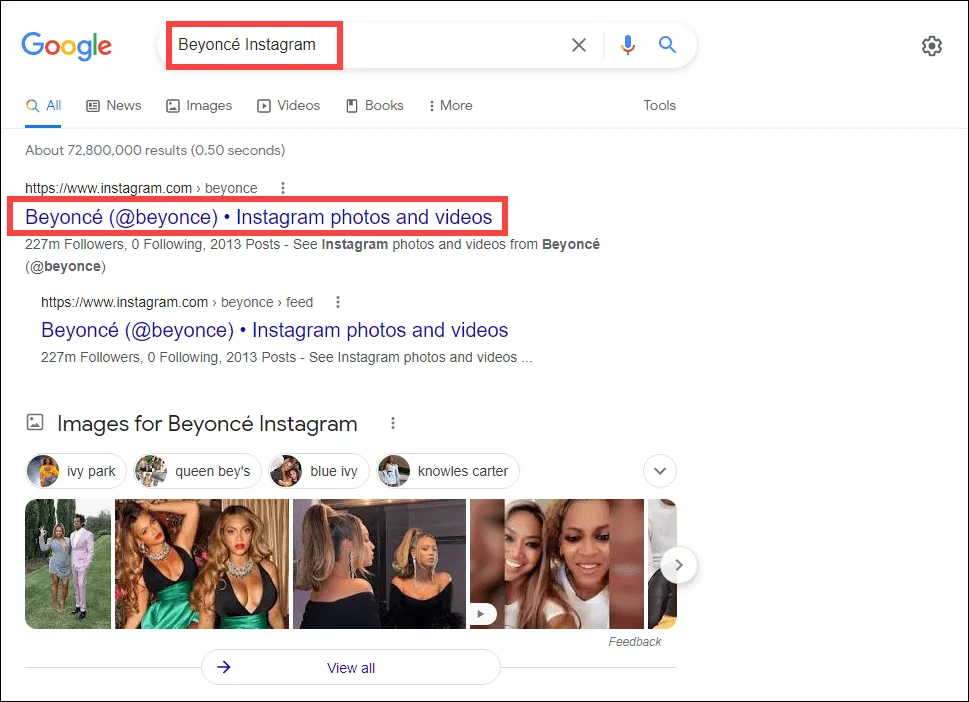The height and width of the screenshot is (702, 969).
Task: Select the queen bey's filter chip
Action: point(198,471)
